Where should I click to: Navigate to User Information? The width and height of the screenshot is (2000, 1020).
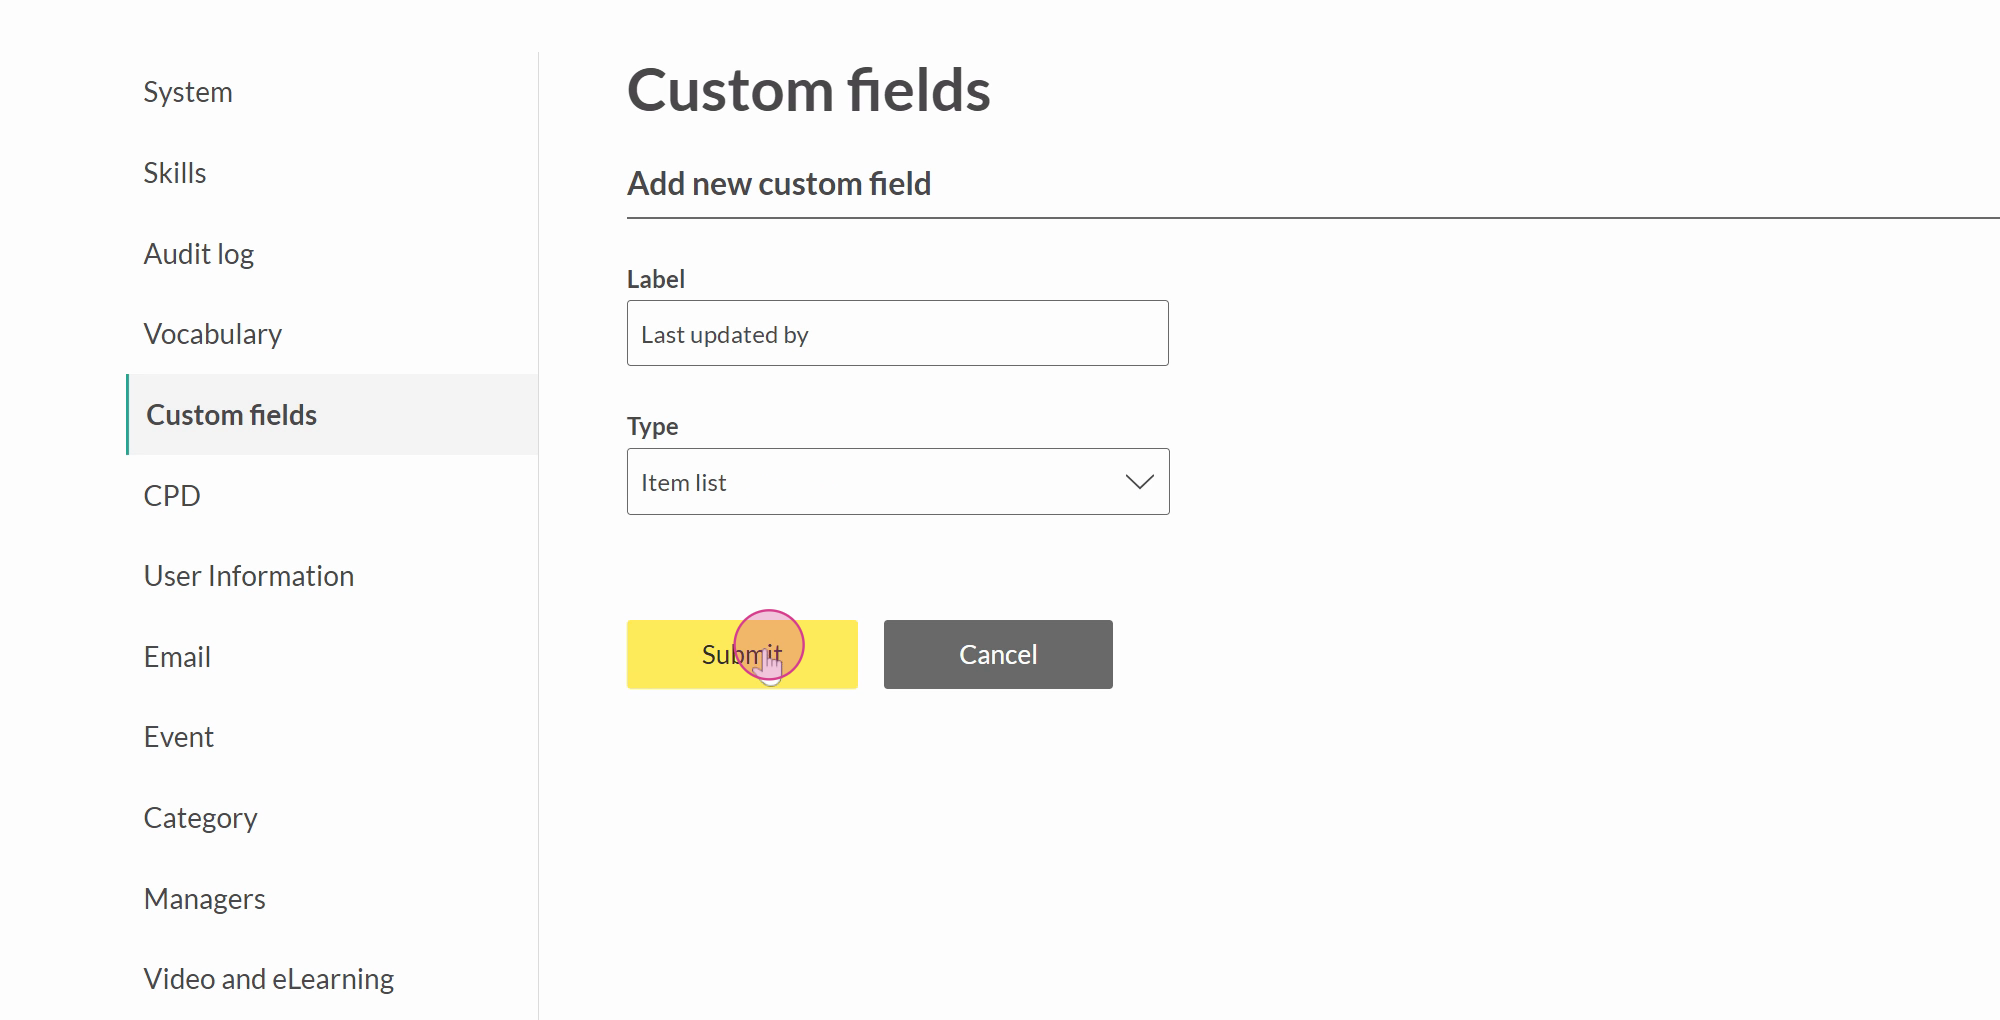coord(249,576)
